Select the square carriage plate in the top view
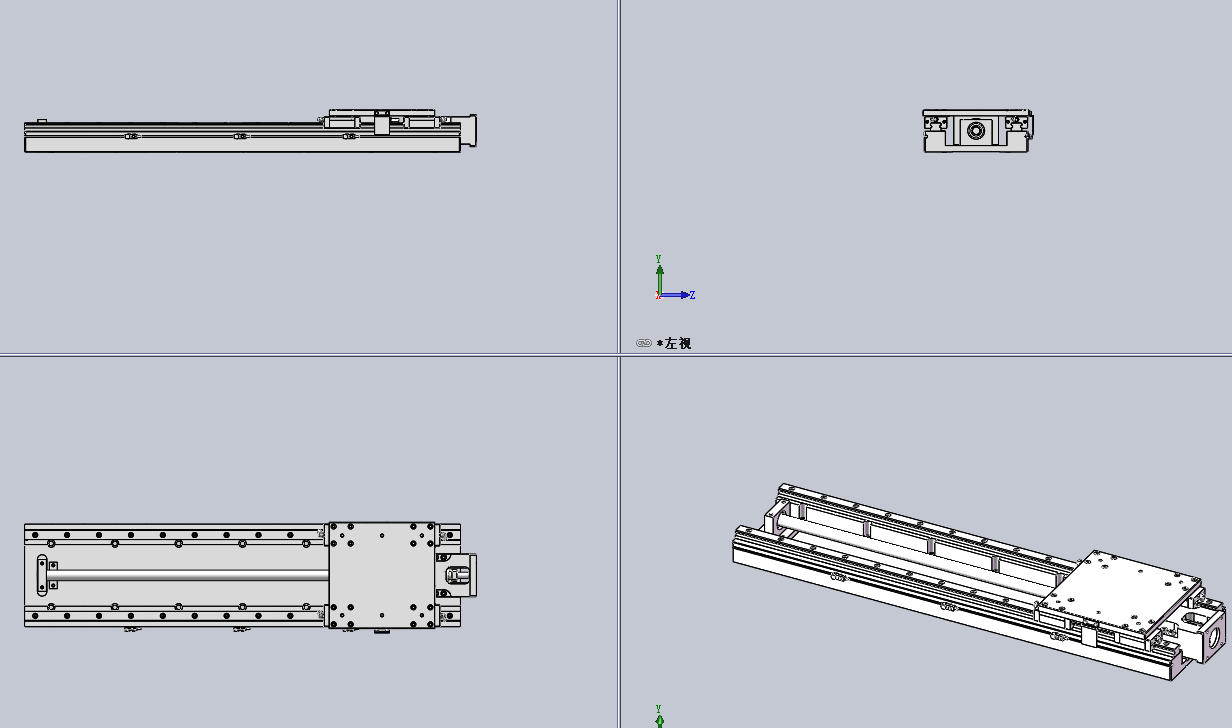Viewport: 1232px width, 728px height. pyautogui.click(x=380, y=572)
